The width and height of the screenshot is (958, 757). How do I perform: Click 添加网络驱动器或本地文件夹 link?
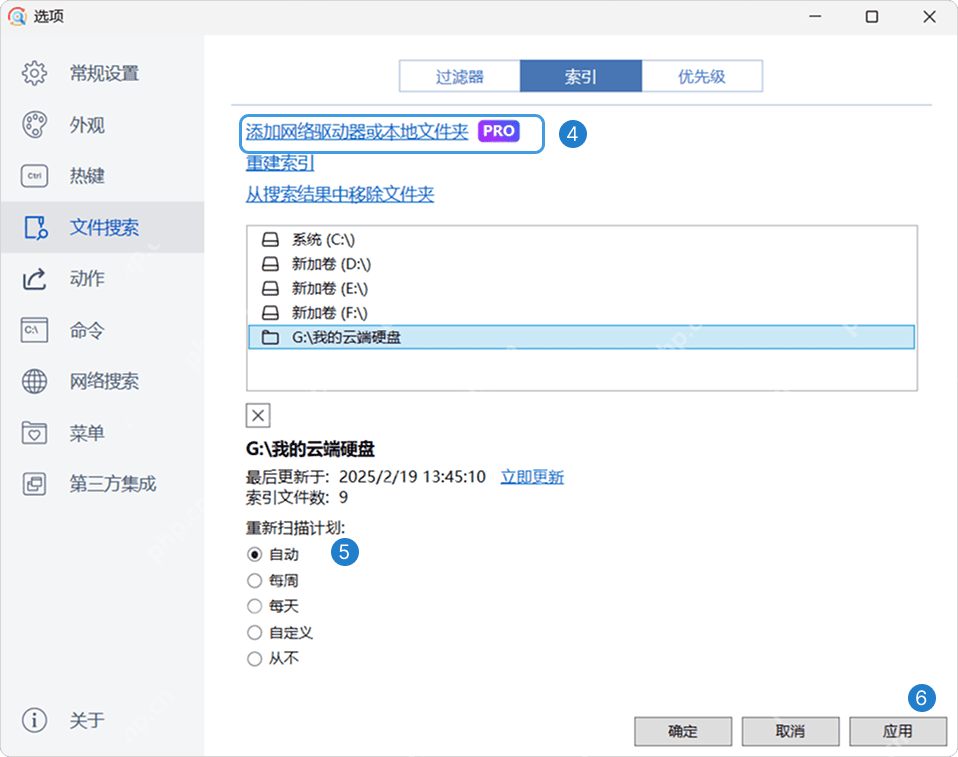click(357, 131)
